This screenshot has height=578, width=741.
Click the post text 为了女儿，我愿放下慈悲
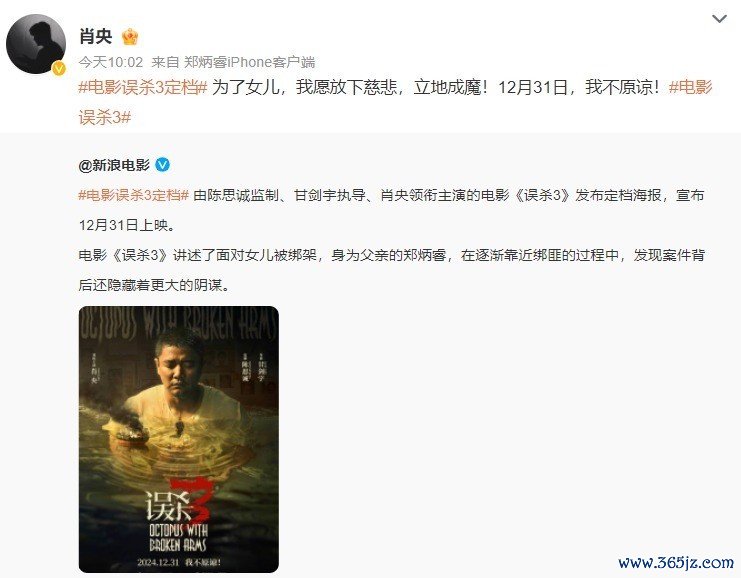304,87
